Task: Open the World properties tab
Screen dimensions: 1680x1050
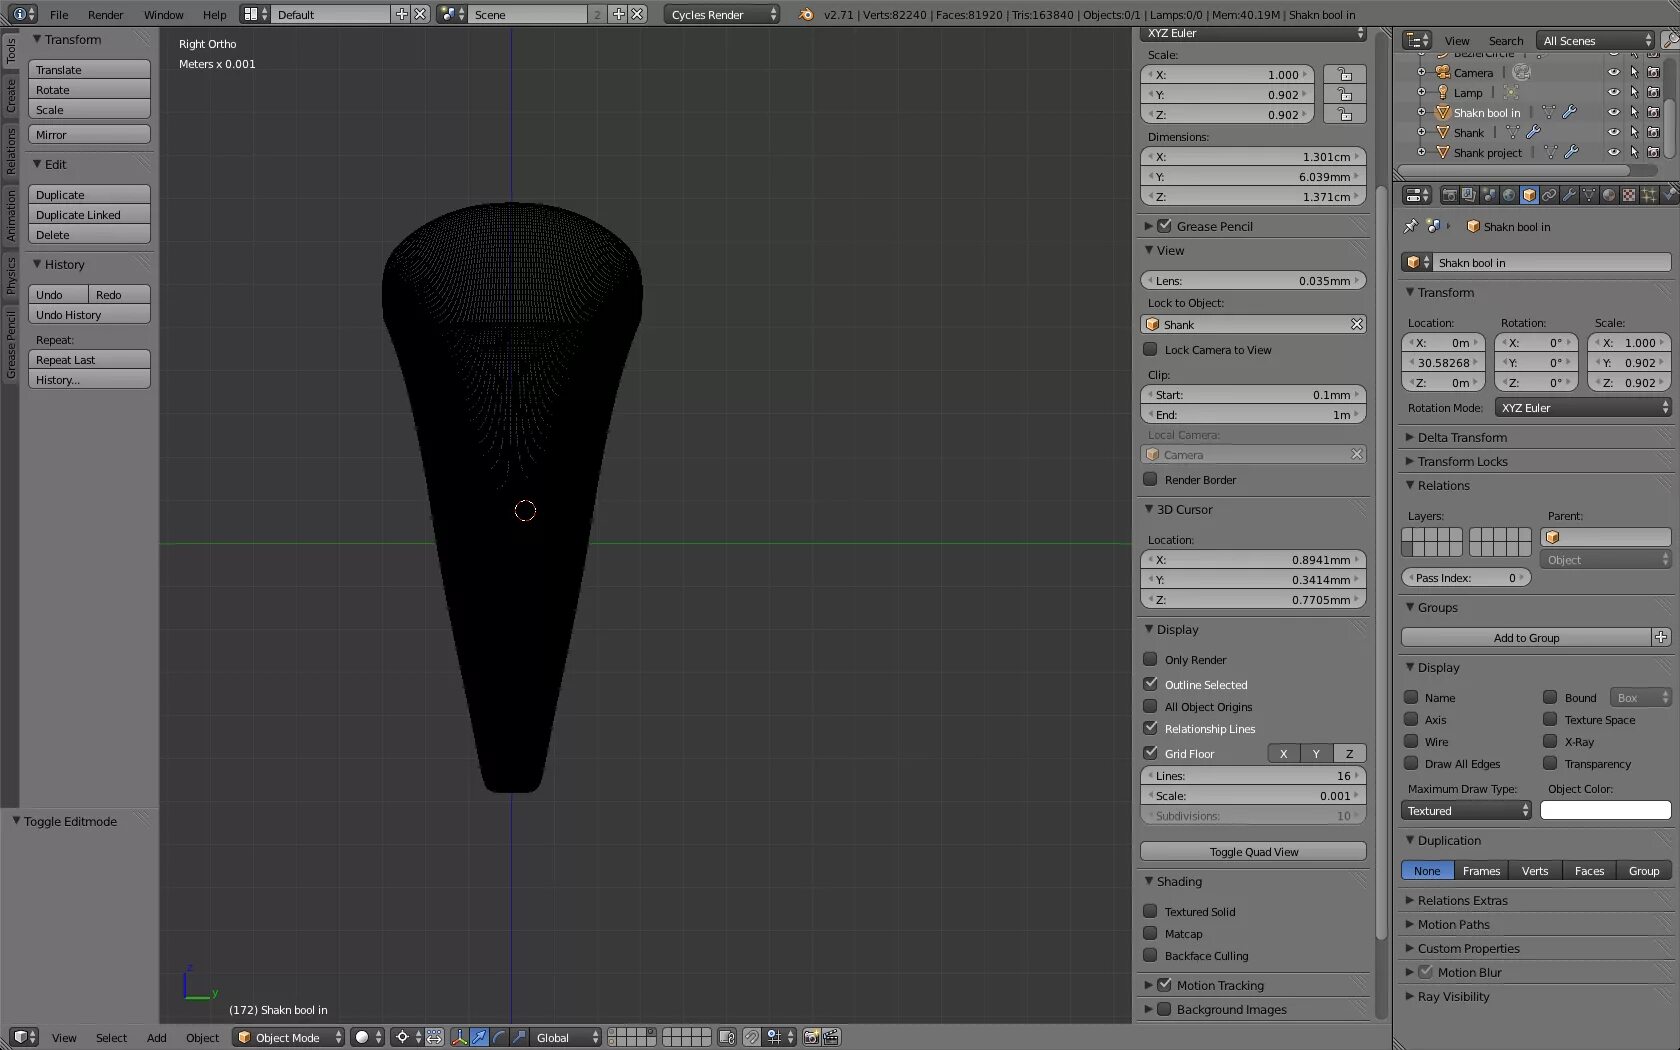Action: [x=1509, y=195]
